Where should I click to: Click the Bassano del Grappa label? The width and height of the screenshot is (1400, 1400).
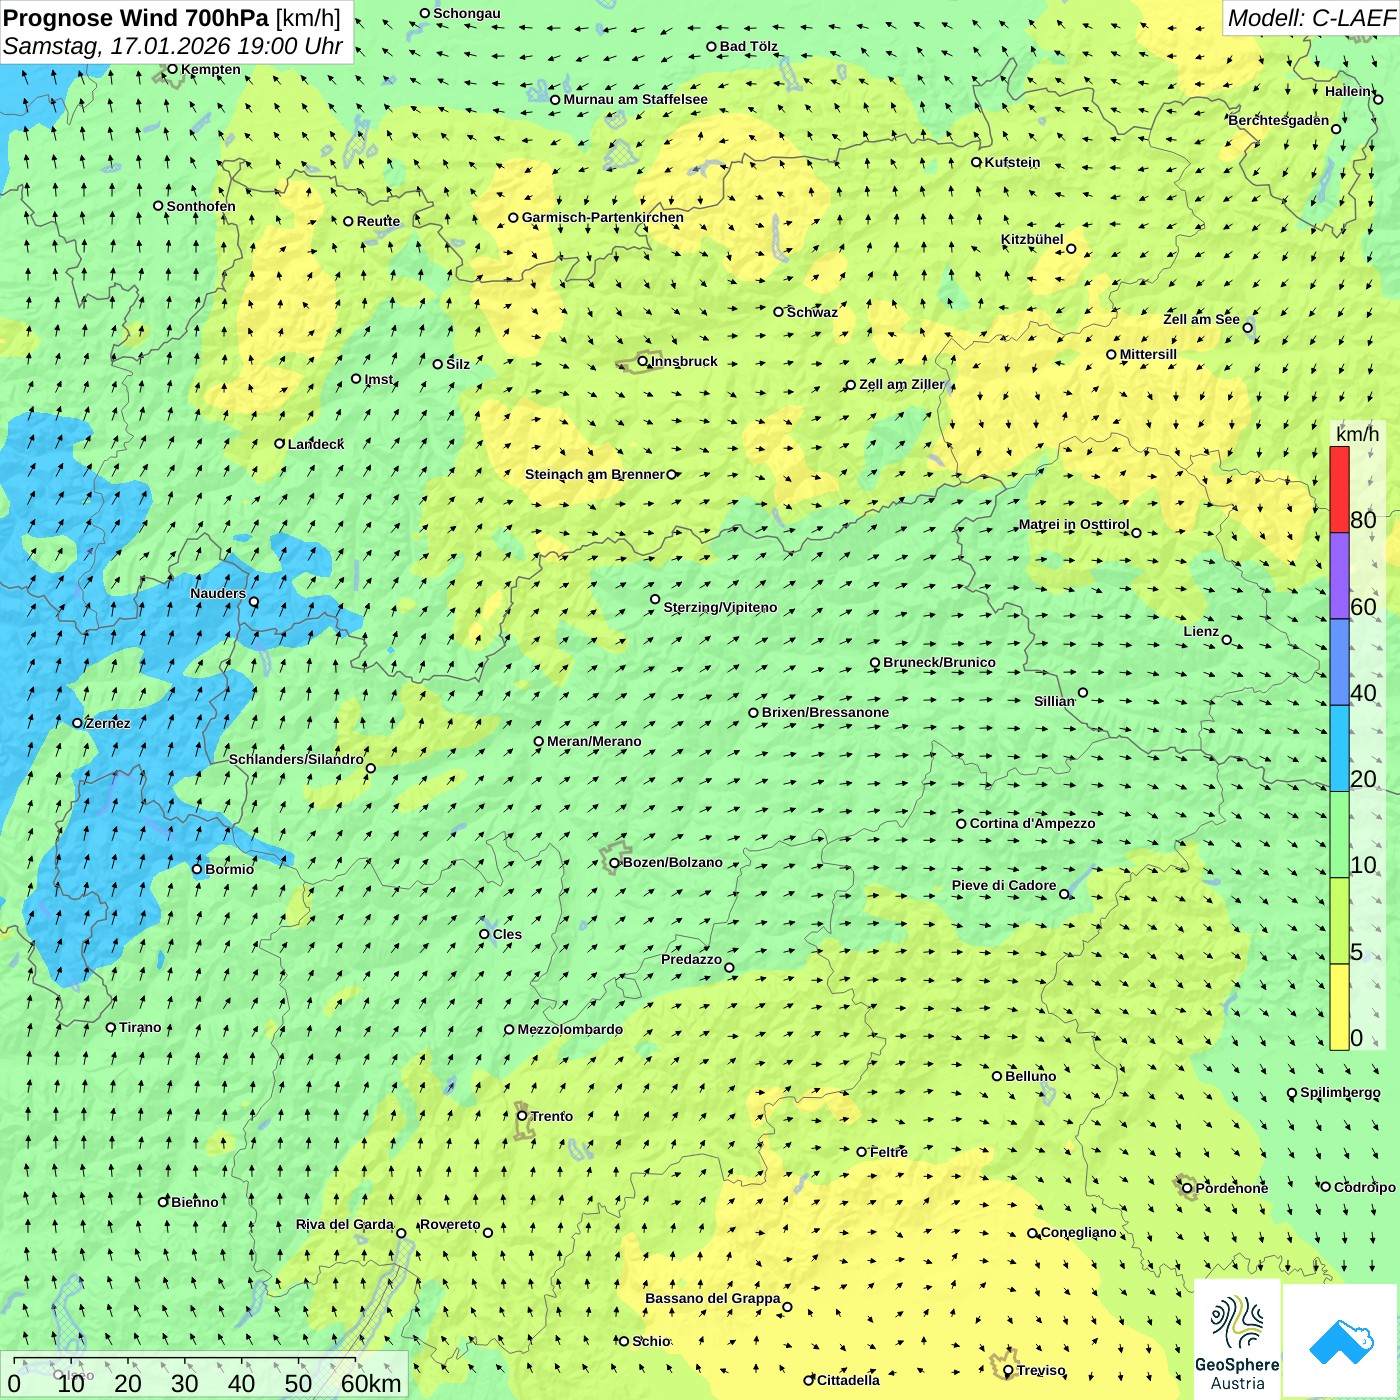pyautogui.click(x=713, y=1298)
